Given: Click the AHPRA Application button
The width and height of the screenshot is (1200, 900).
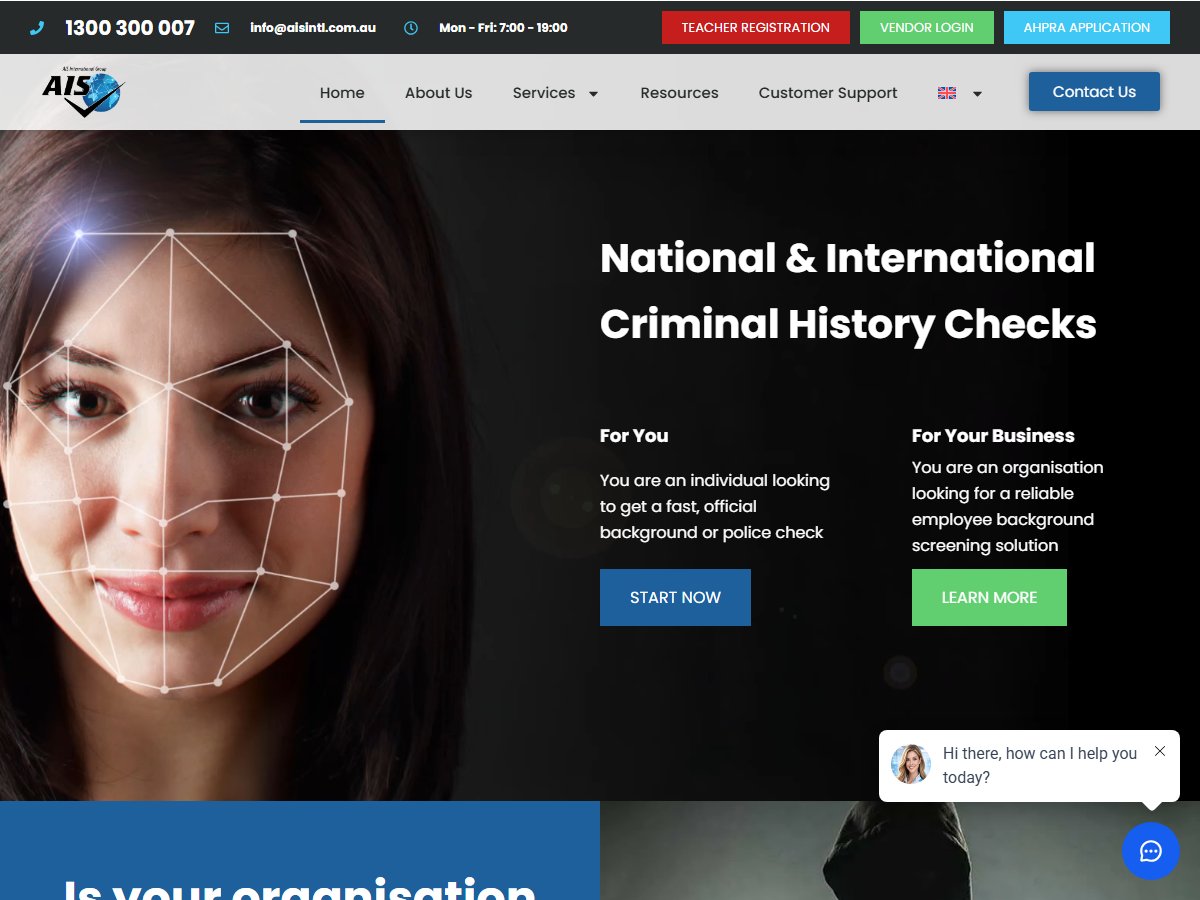Looking at the screenshot, I should (1087, 28).
